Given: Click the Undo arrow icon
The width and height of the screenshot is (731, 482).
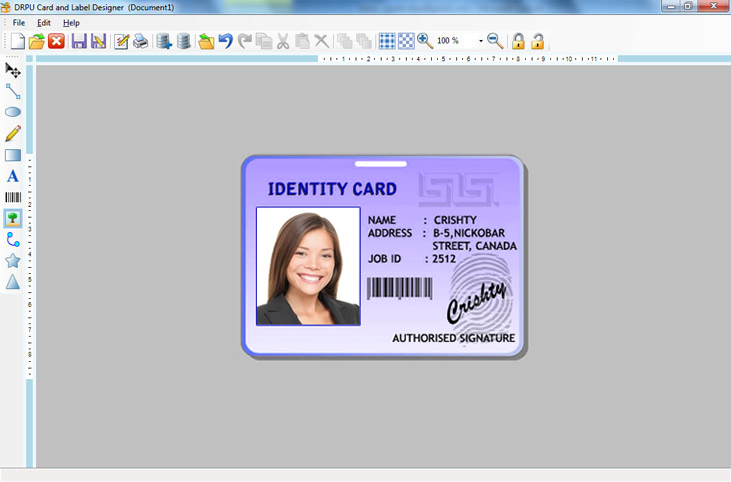Looking at the screenshot, I should 226,41.
